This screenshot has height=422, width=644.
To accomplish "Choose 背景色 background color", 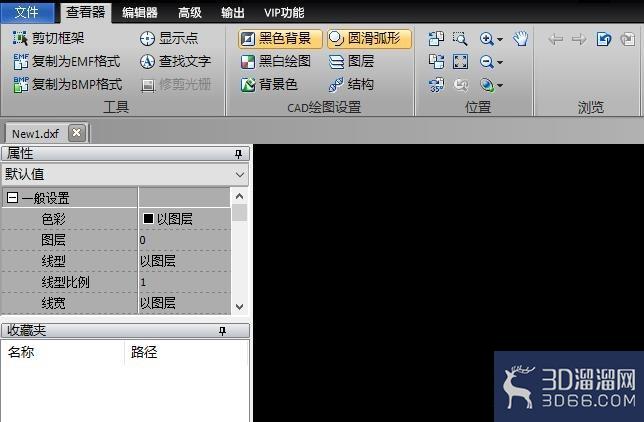I will 269,85.
